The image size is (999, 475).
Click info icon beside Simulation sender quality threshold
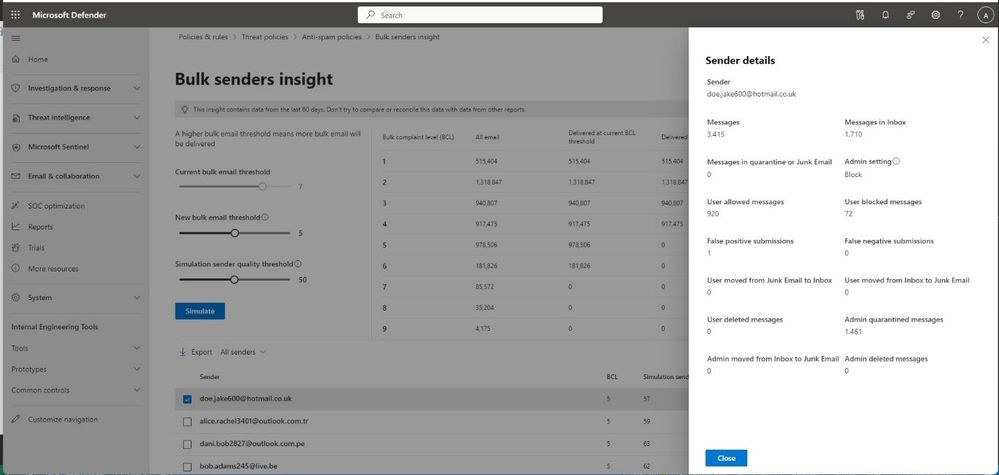click(x=298, y=264)
